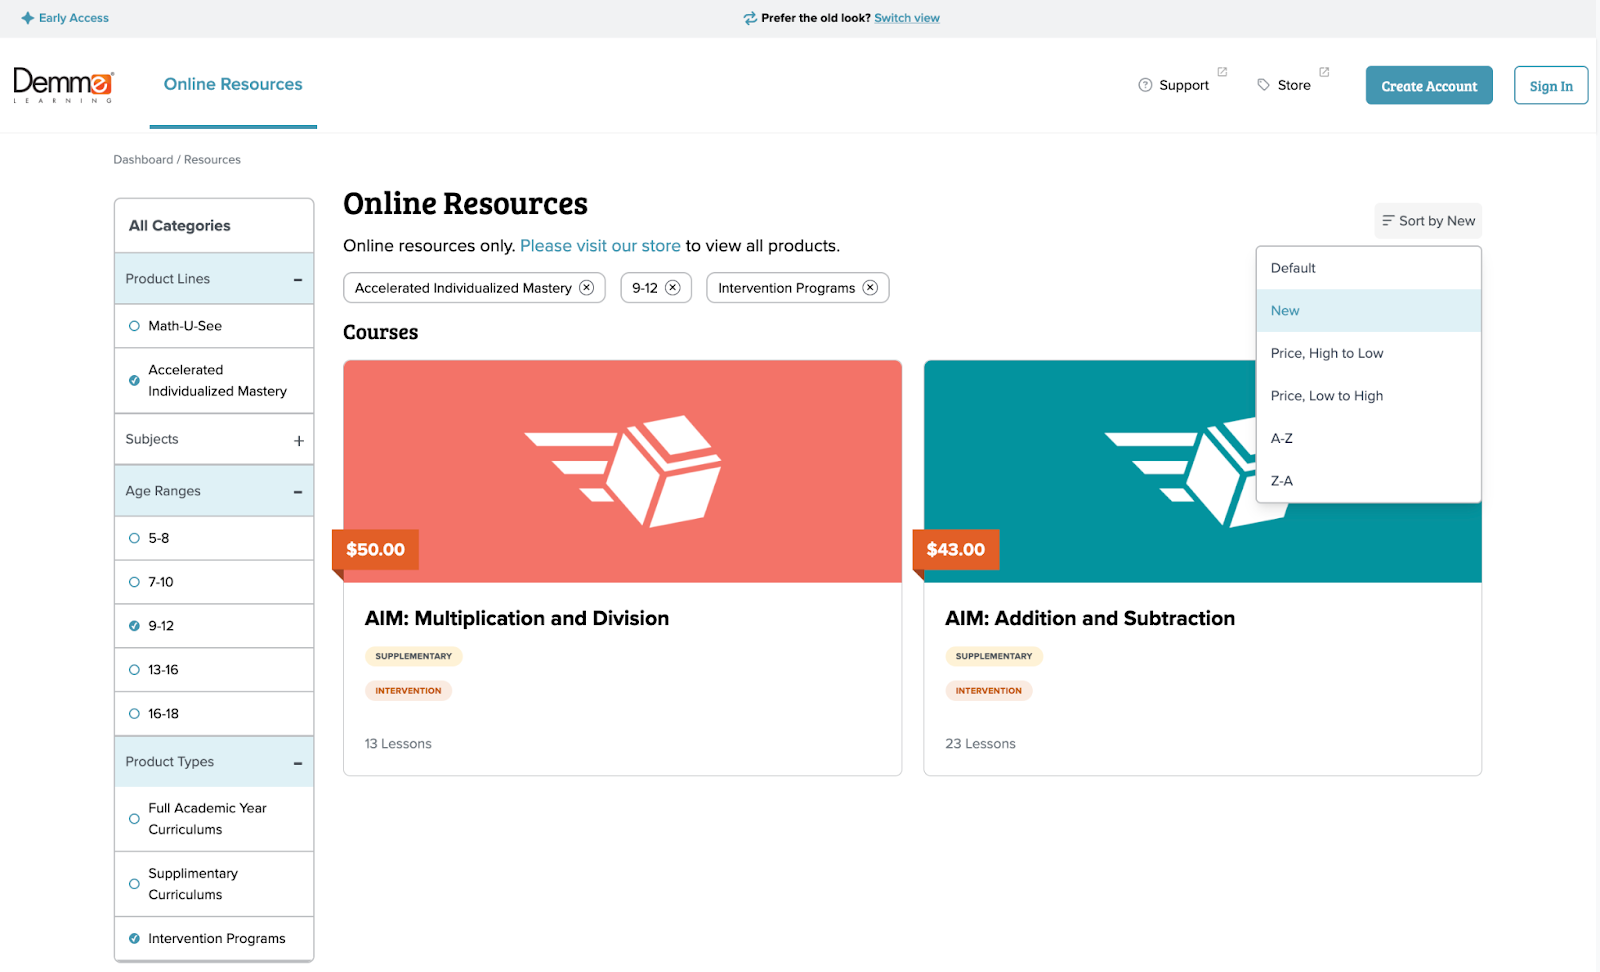Click the sort lines icon
Screen dimensions: 1600x972
(x=1388, y=221)
